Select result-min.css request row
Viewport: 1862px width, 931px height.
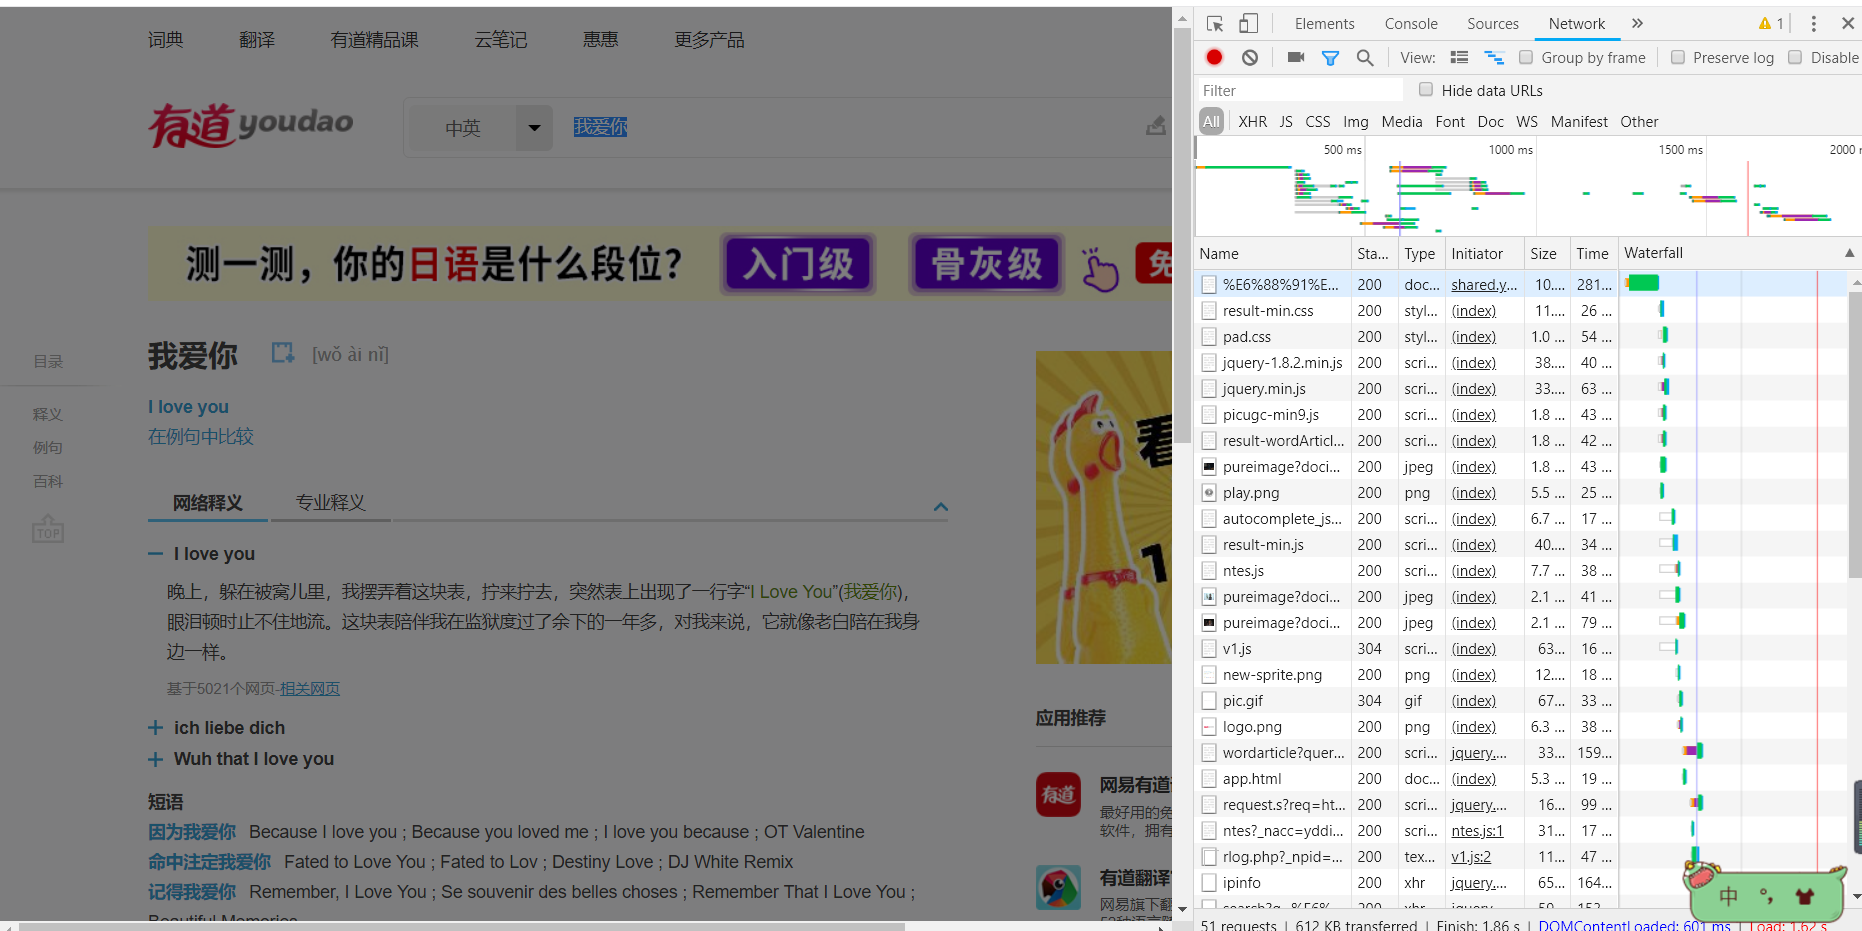(1520, 311)
